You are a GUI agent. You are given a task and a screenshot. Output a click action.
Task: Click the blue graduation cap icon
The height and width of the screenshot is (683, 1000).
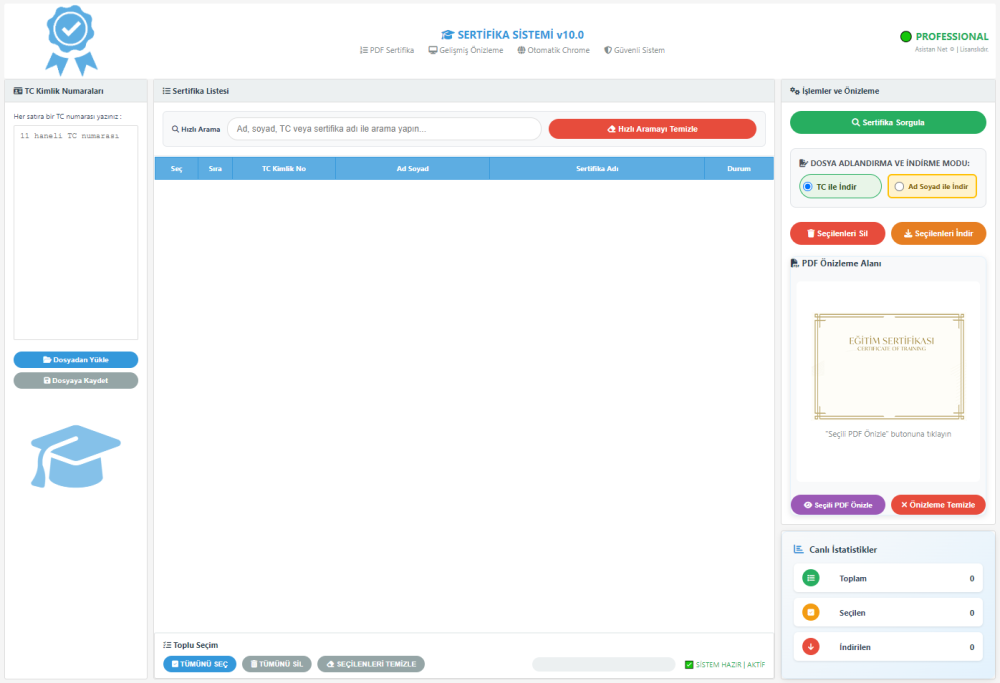coord(75,455)
